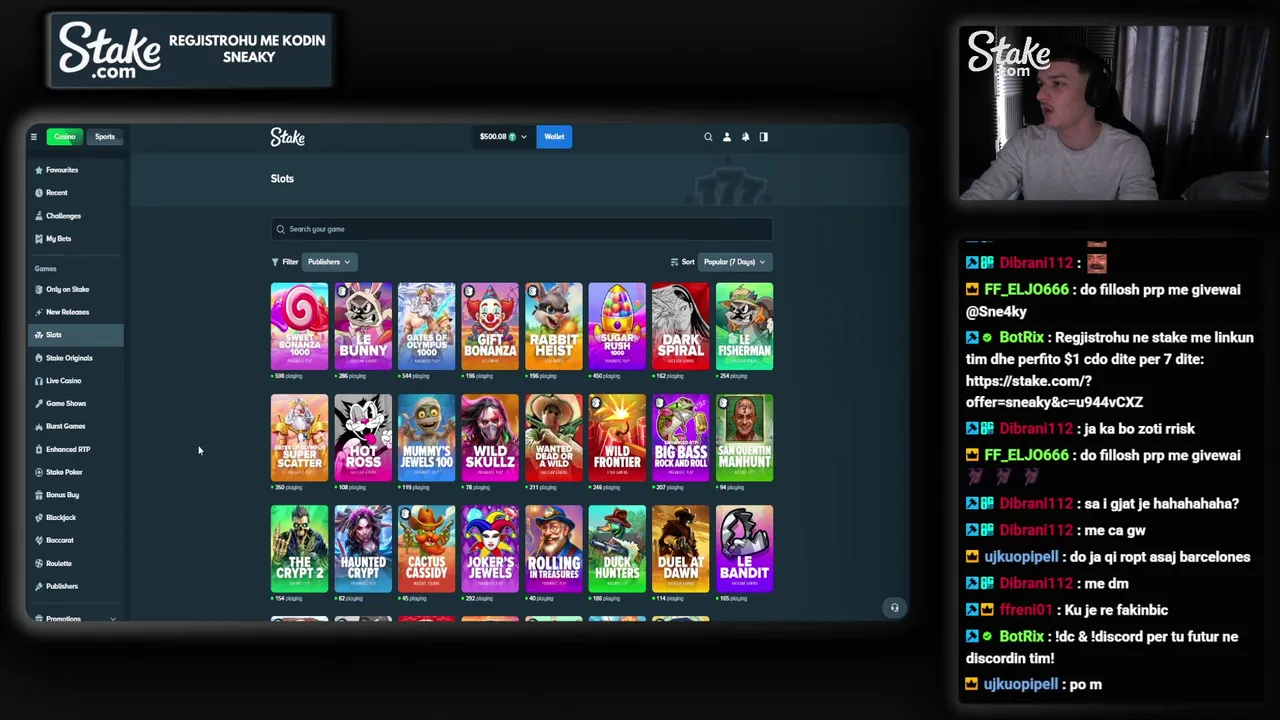Click the Challenges icon in sidebar

[38, 216]
